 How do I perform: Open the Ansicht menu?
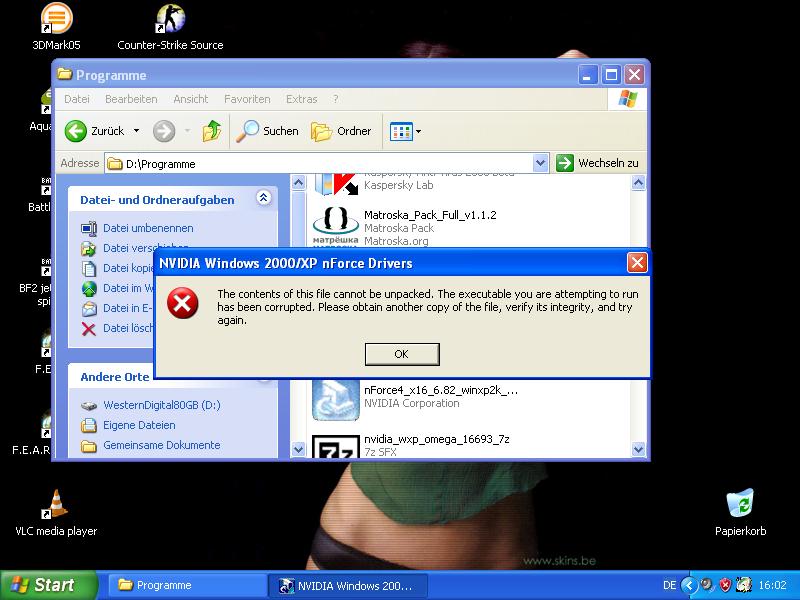tap(191, 99)
